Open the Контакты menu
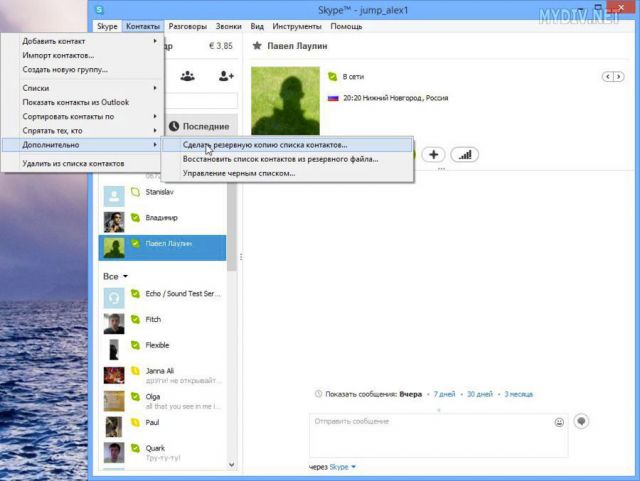 (x=143, y=27)
